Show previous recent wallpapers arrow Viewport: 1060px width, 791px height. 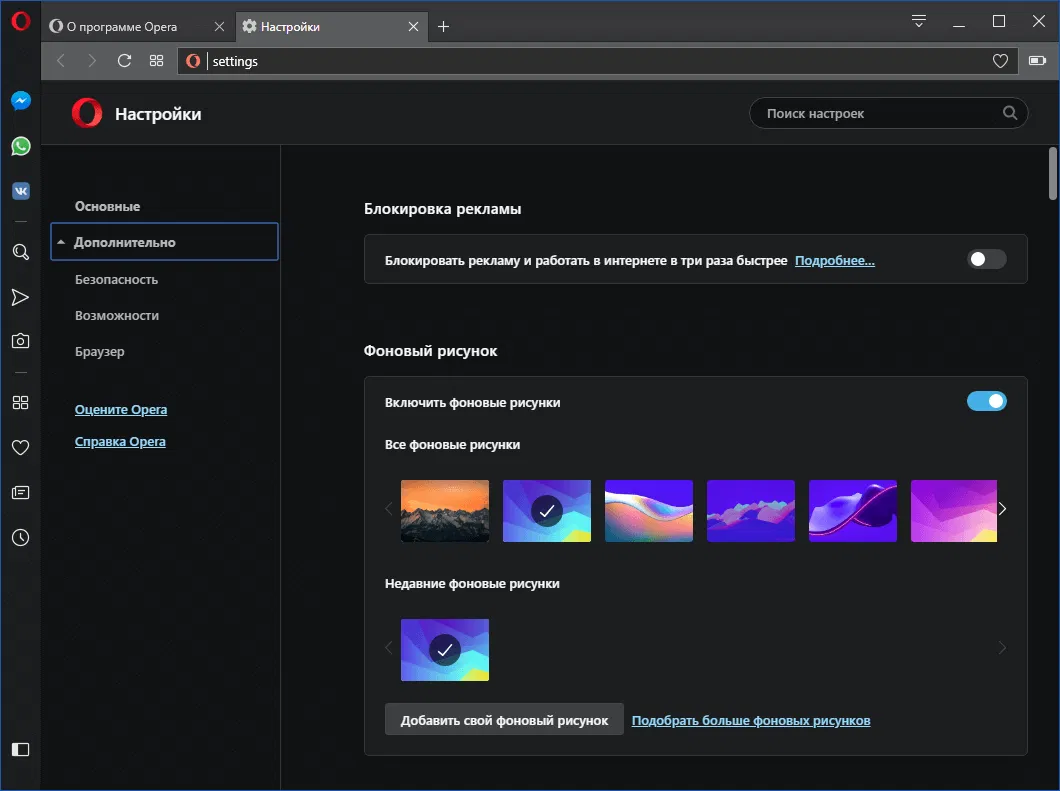(x=389, y=648)
